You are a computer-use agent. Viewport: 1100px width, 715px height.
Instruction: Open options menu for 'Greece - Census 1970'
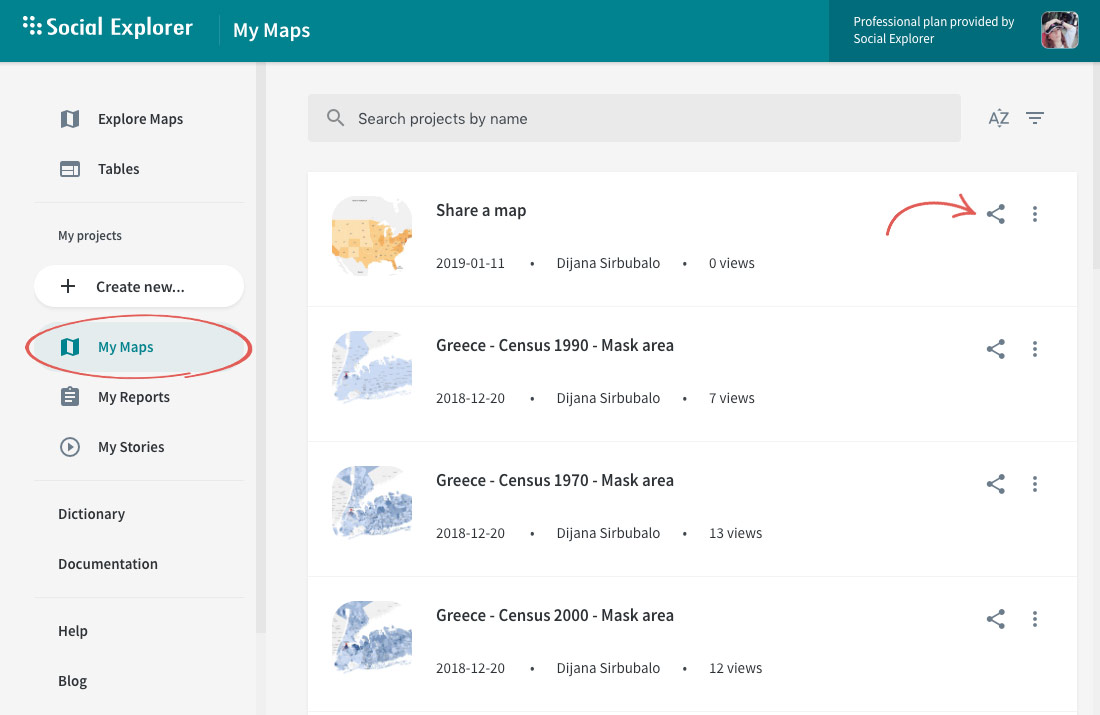pos(1035,484)
